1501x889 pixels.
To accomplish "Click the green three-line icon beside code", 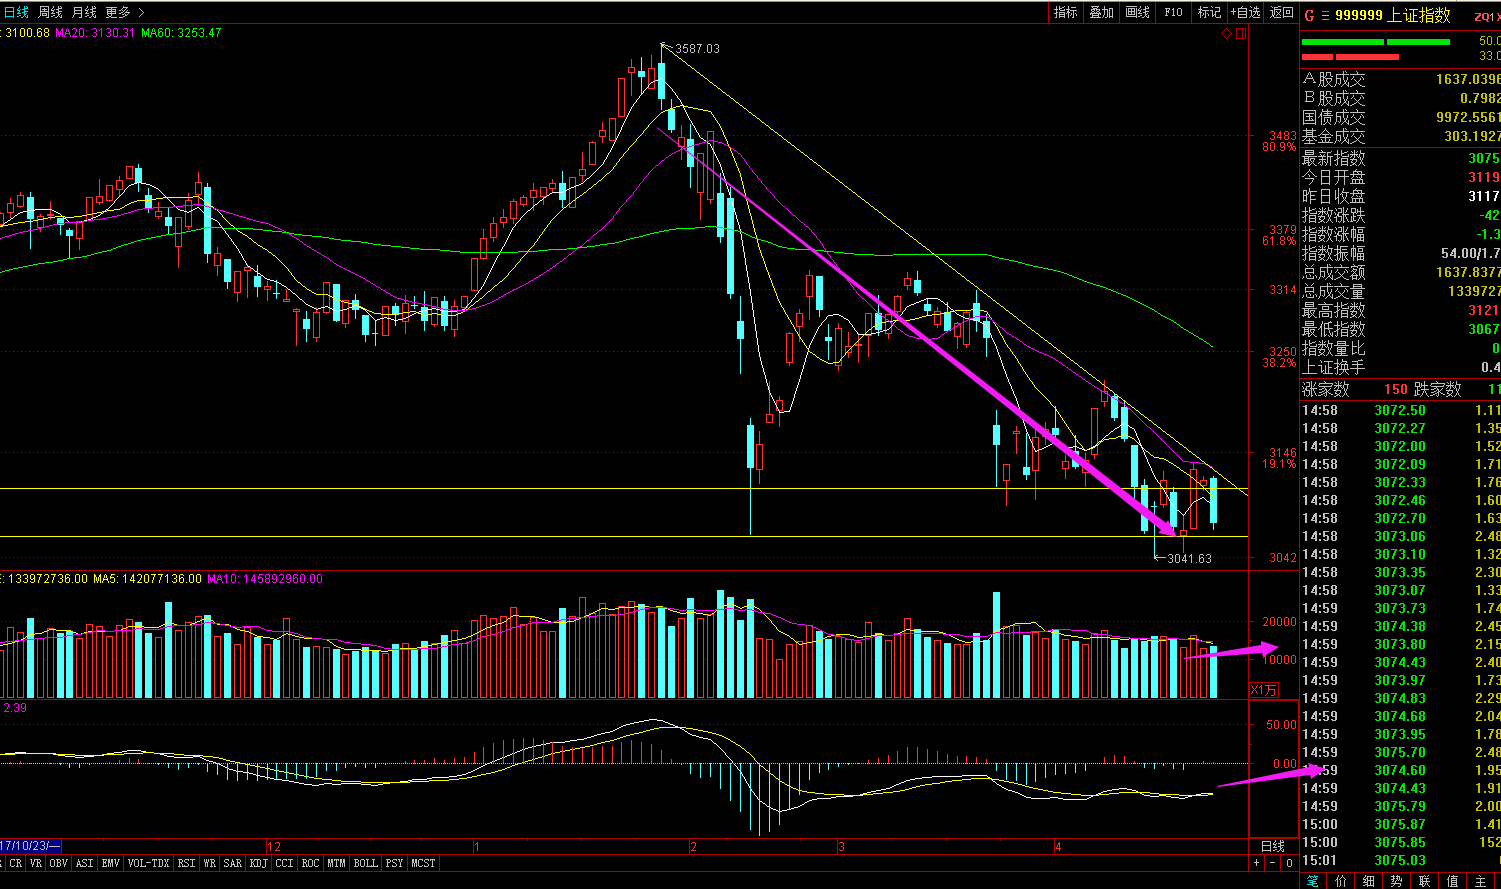I will click(1326, 15).
